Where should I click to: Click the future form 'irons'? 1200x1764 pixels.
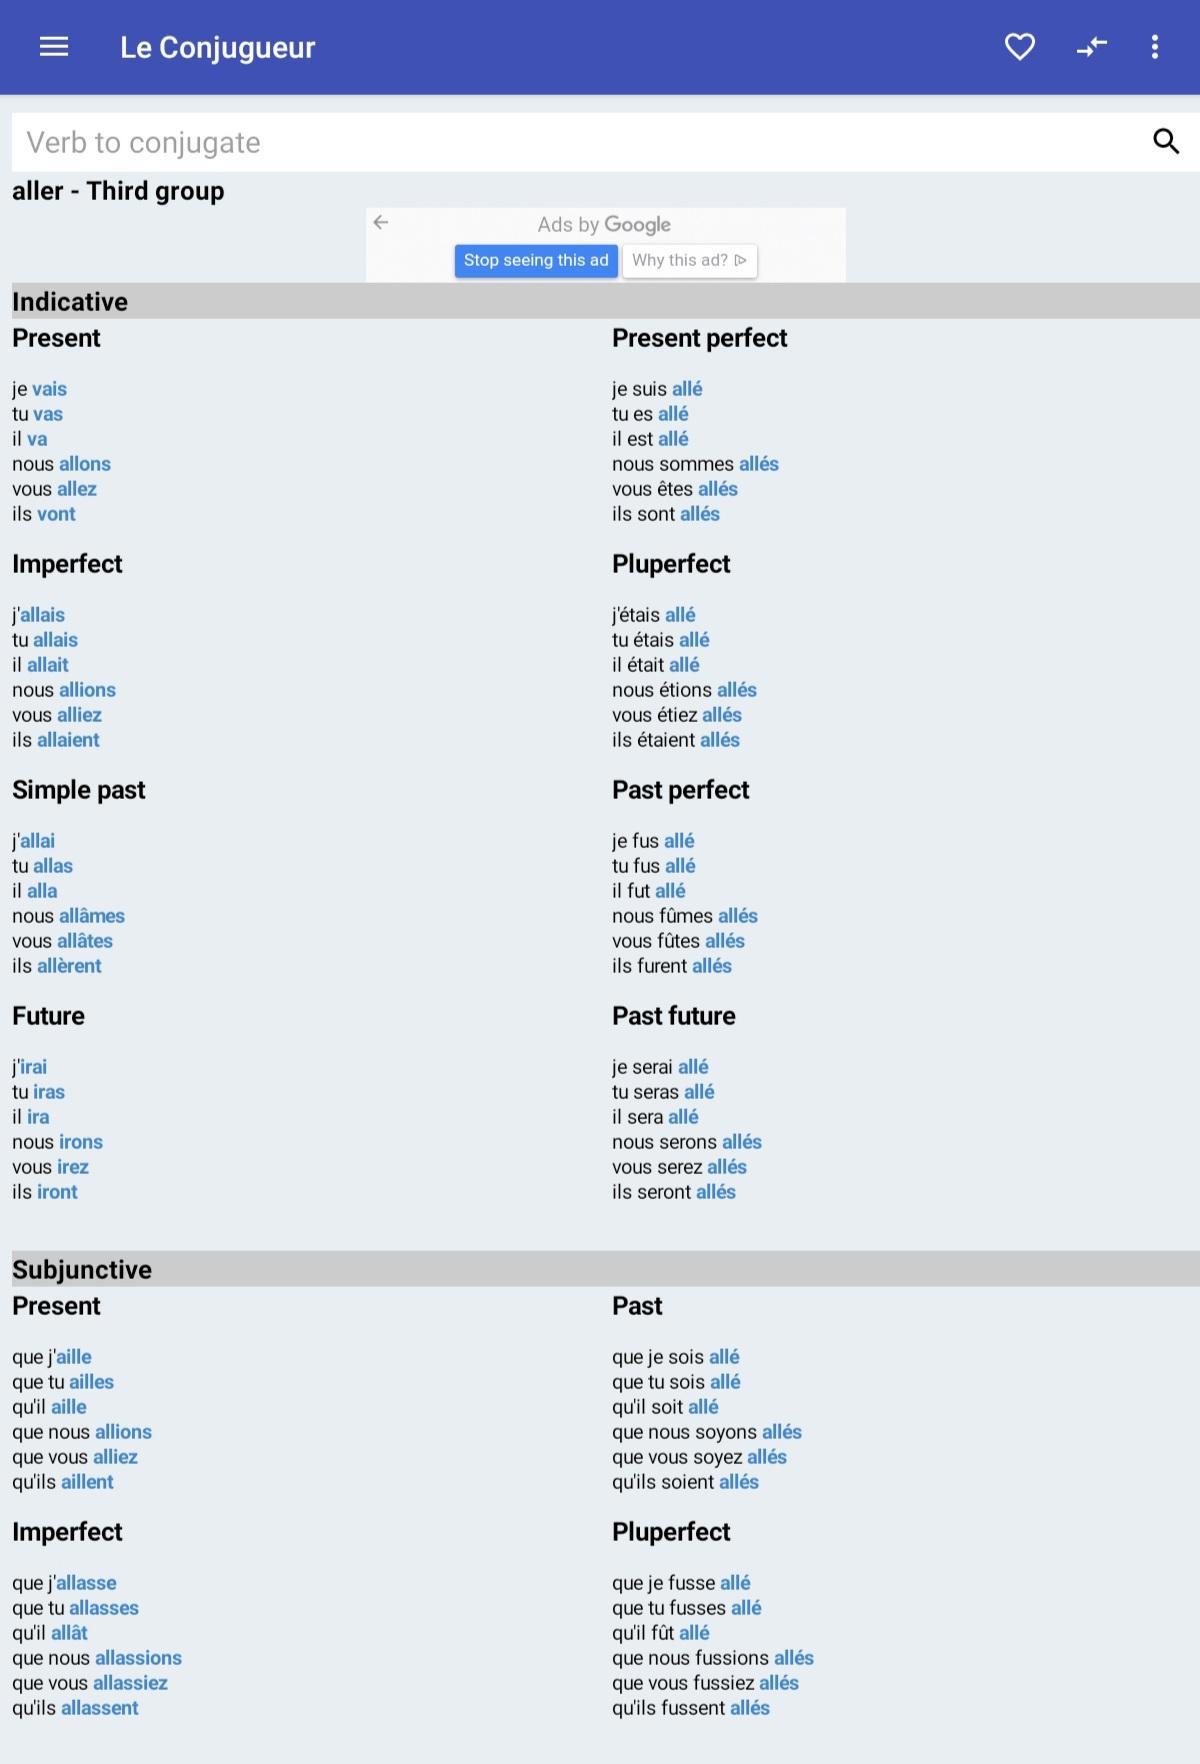80,1142
